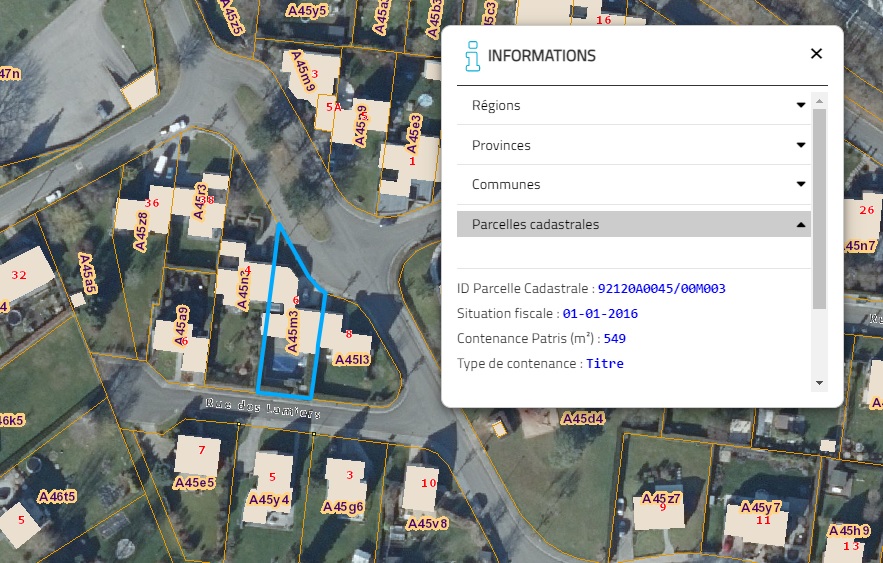This screenshot has height=563, width=883.
Task: Expand the Régions section arrow
Action: tap(801, 105)
